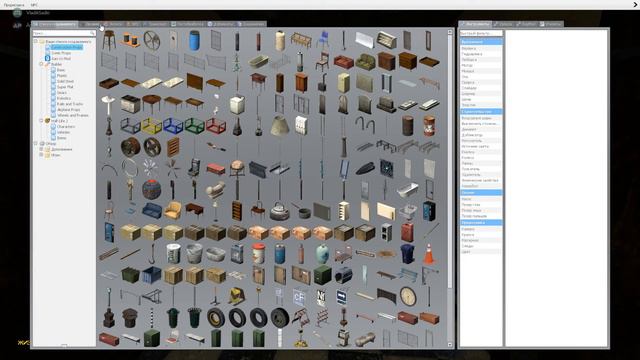
Task: Click the spawn list search field
Action: click(64, 33)
